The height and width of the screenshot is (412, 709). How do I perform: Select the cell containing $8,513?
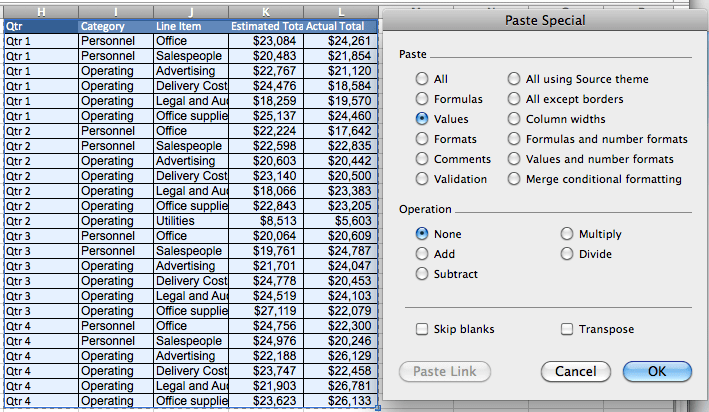tap(265, 221)
